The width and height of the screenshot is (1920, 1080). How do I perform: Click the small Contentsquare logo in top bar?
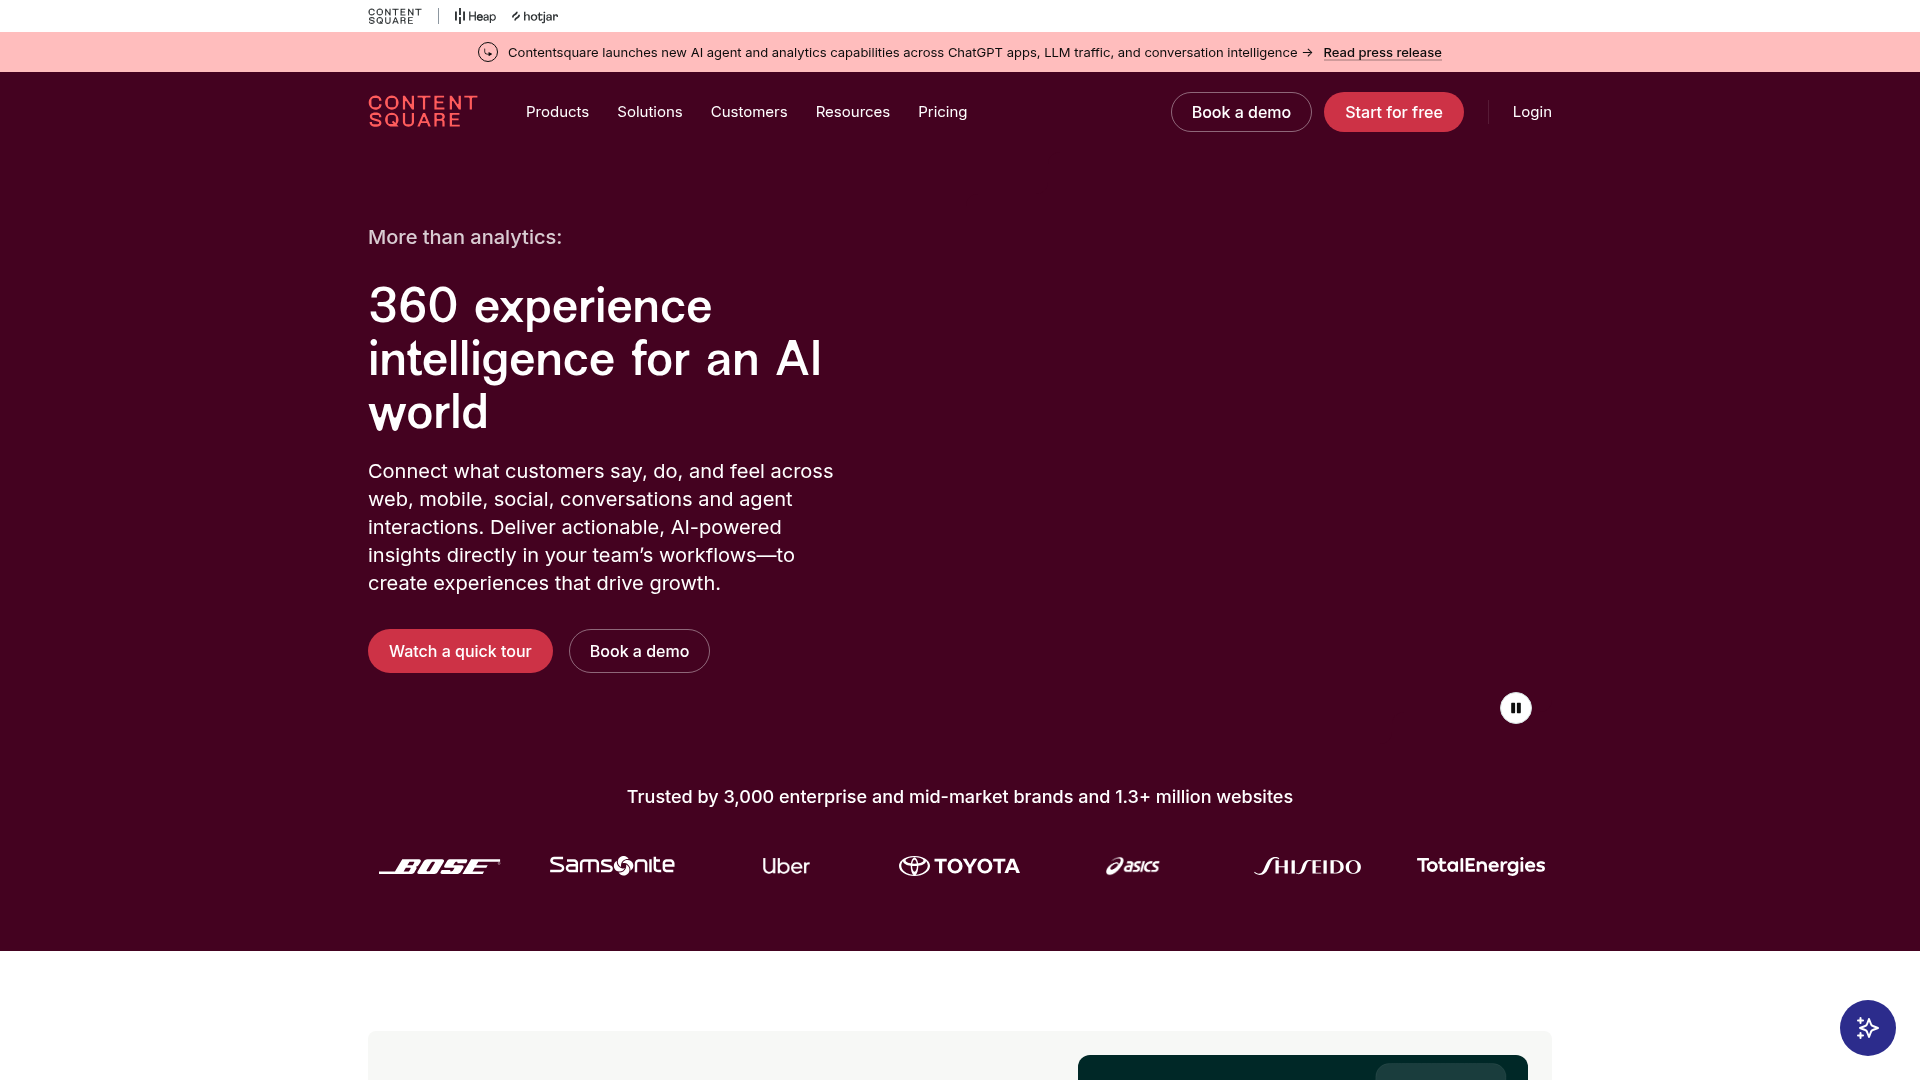[x=395, y=16]
